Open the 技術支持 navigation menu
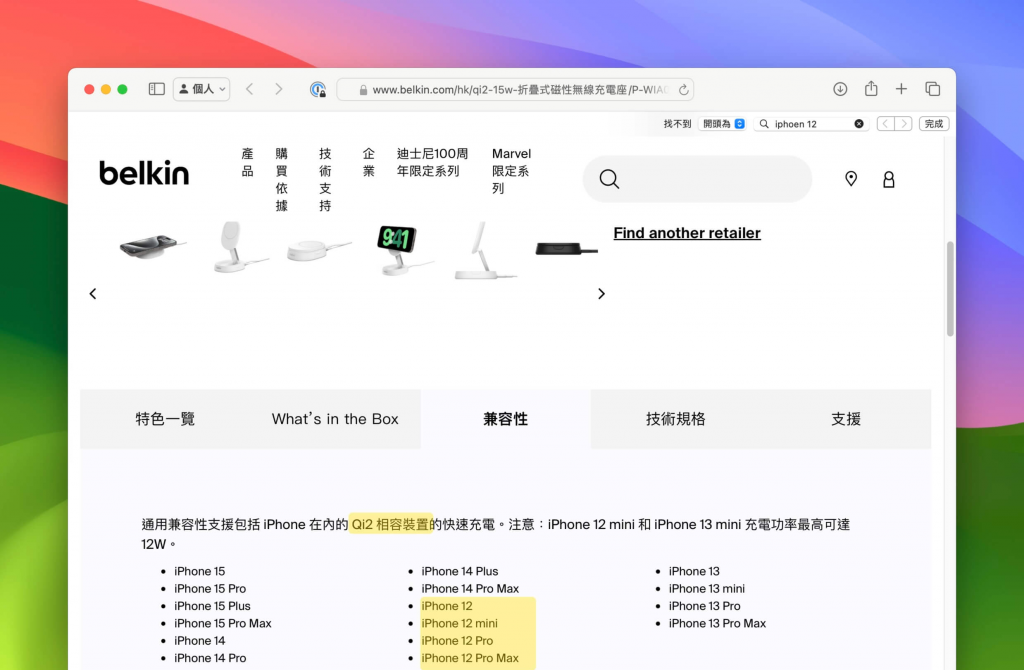The width and height of the screenshot is (1024, 670). [325, 179]
